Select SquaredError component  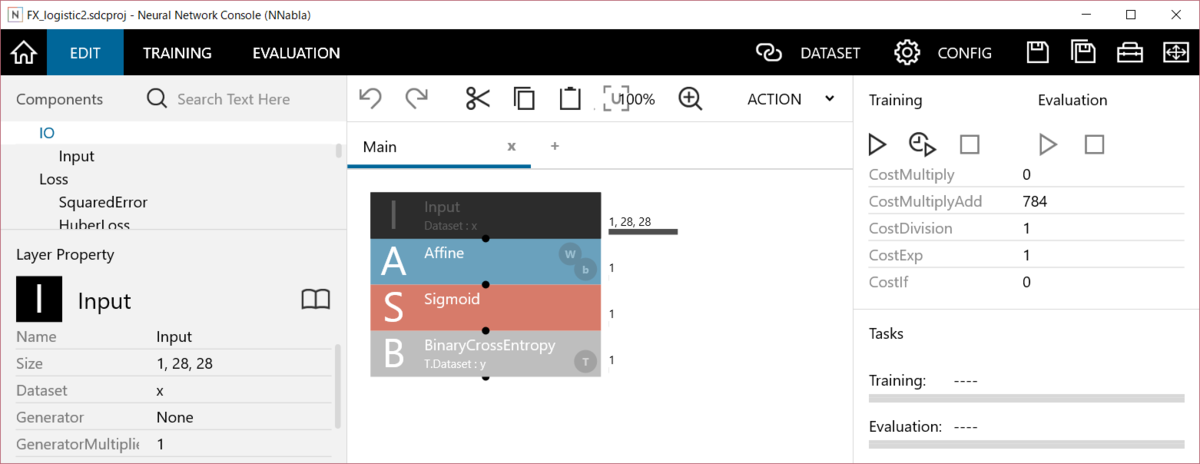103,202
